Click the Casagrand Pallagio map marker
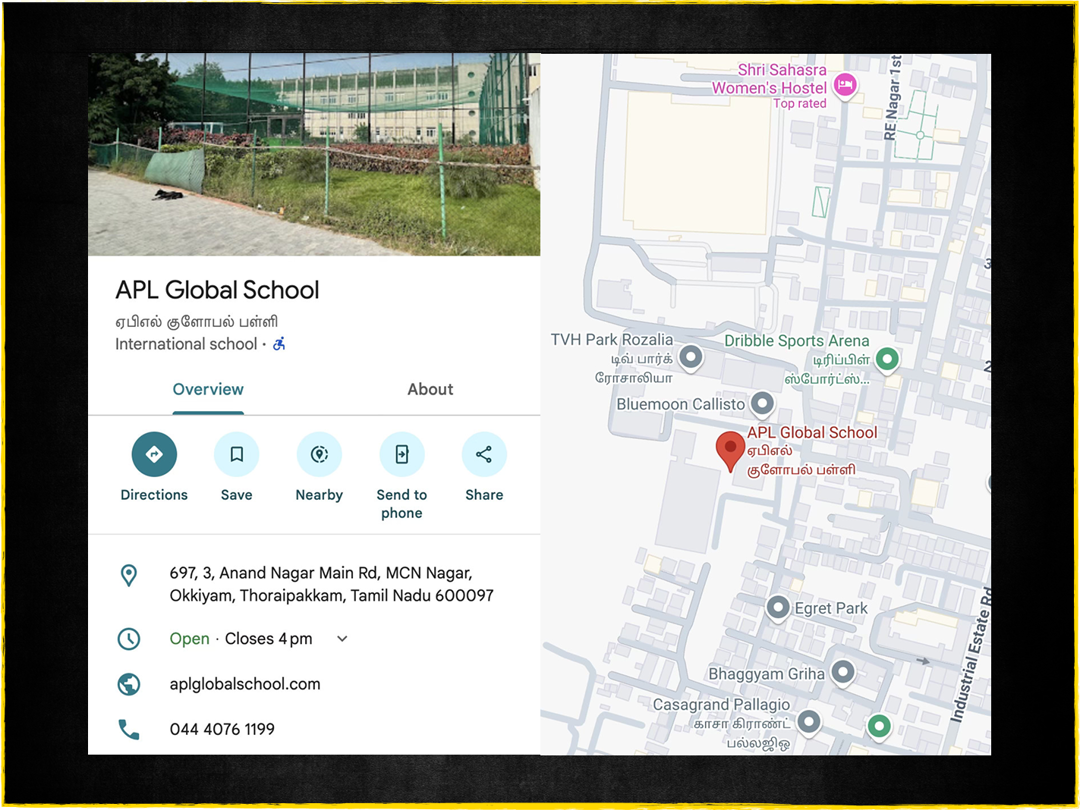This screenshot has width=1080, height=810. click(809, 723)
